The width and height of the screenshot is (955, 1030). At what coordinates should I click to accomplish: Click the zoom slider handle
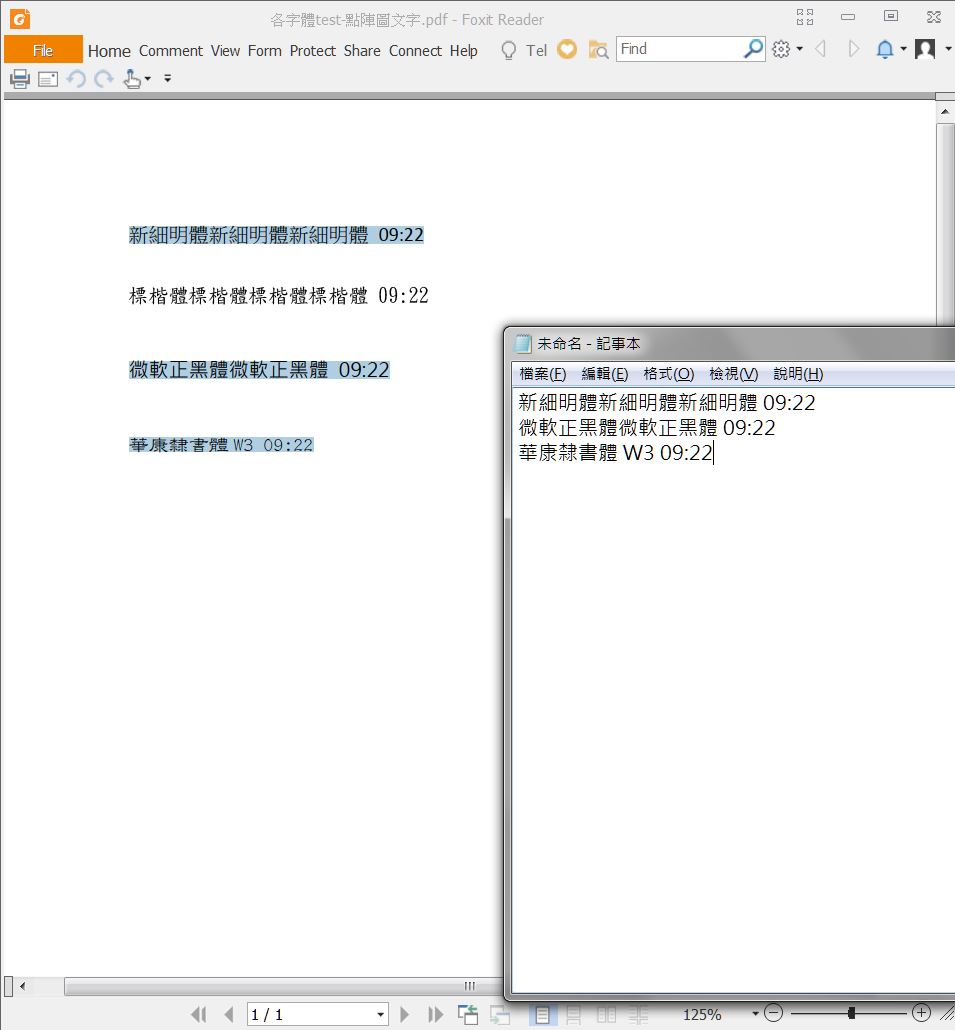851,1013
